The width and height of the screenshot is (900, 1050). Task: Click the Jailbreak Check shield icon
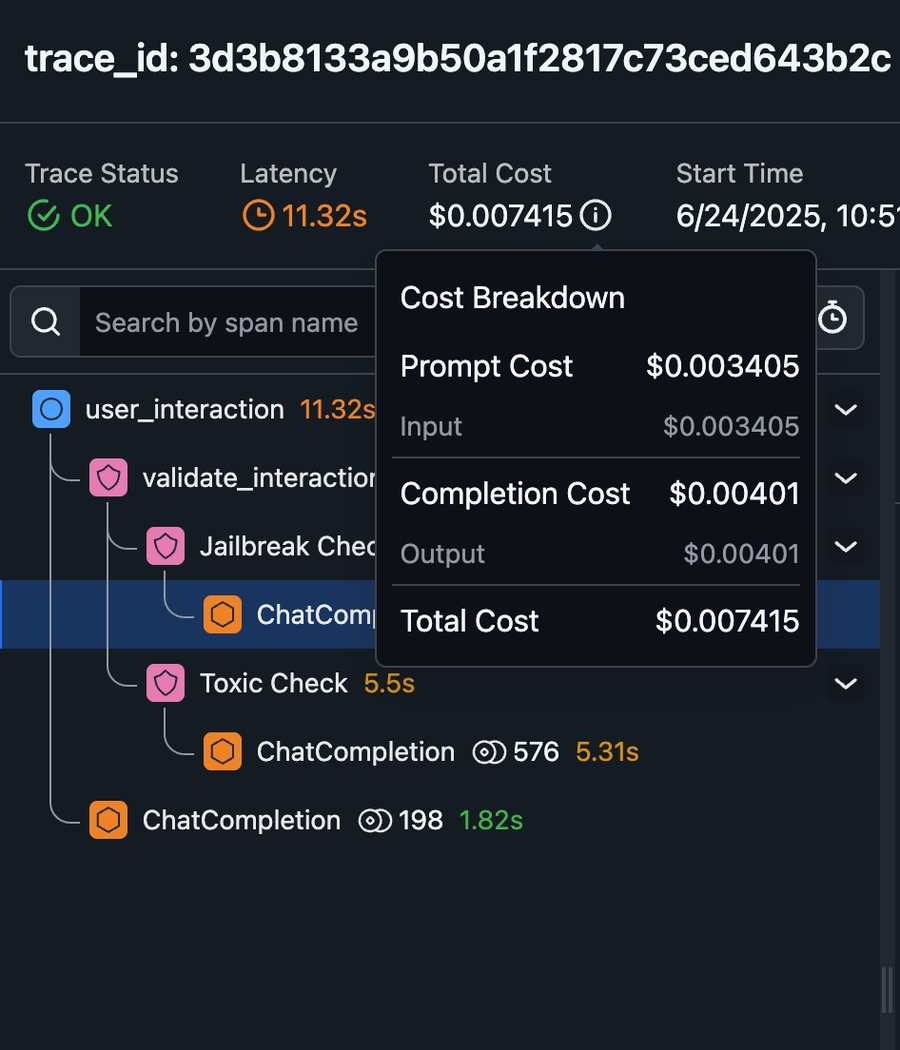[x=165, y=546]
